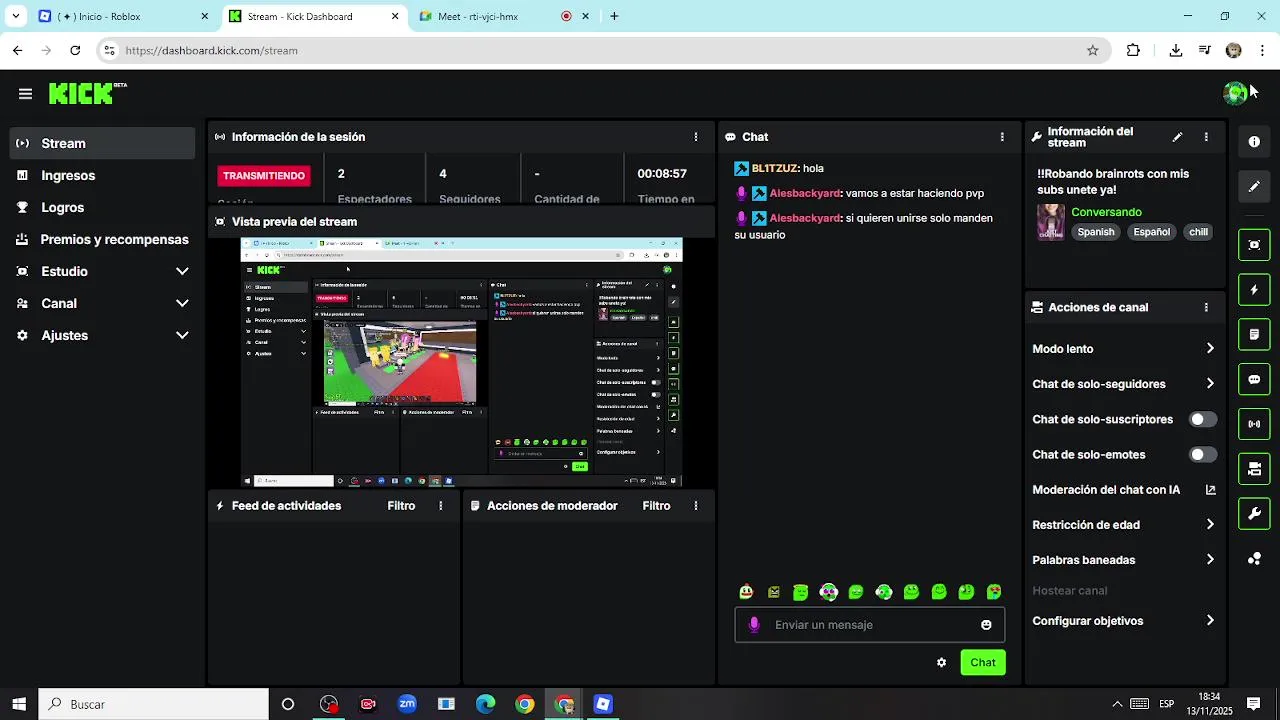Click the Spanish stream tag
This screenshot has height=720, width=1280.
pyautogui.click(x=1095, y=232)
